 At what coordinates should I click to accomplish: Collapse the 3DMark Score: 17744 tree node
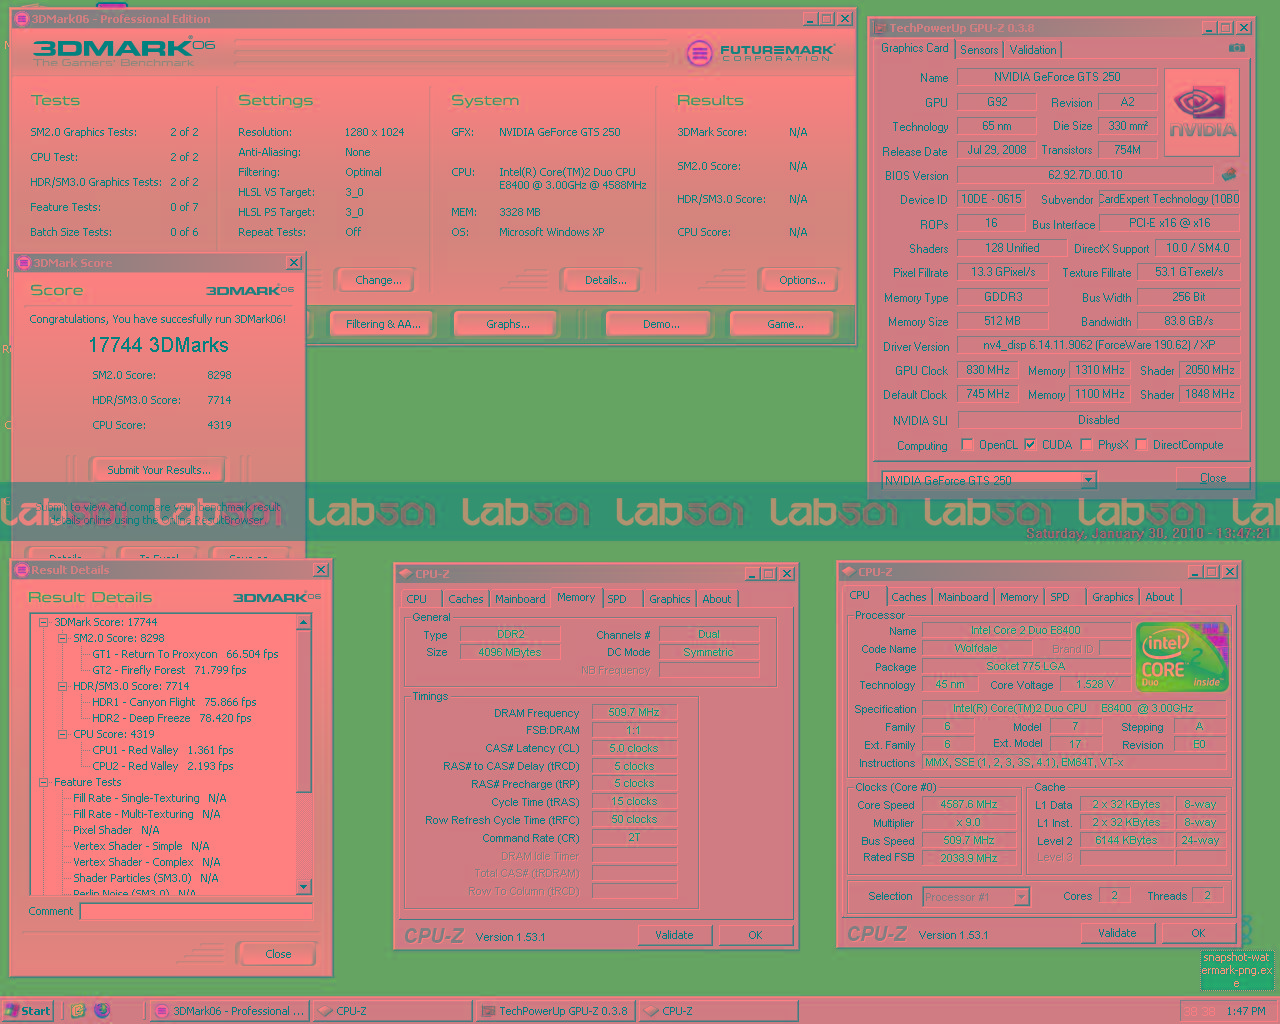[44, 622]
